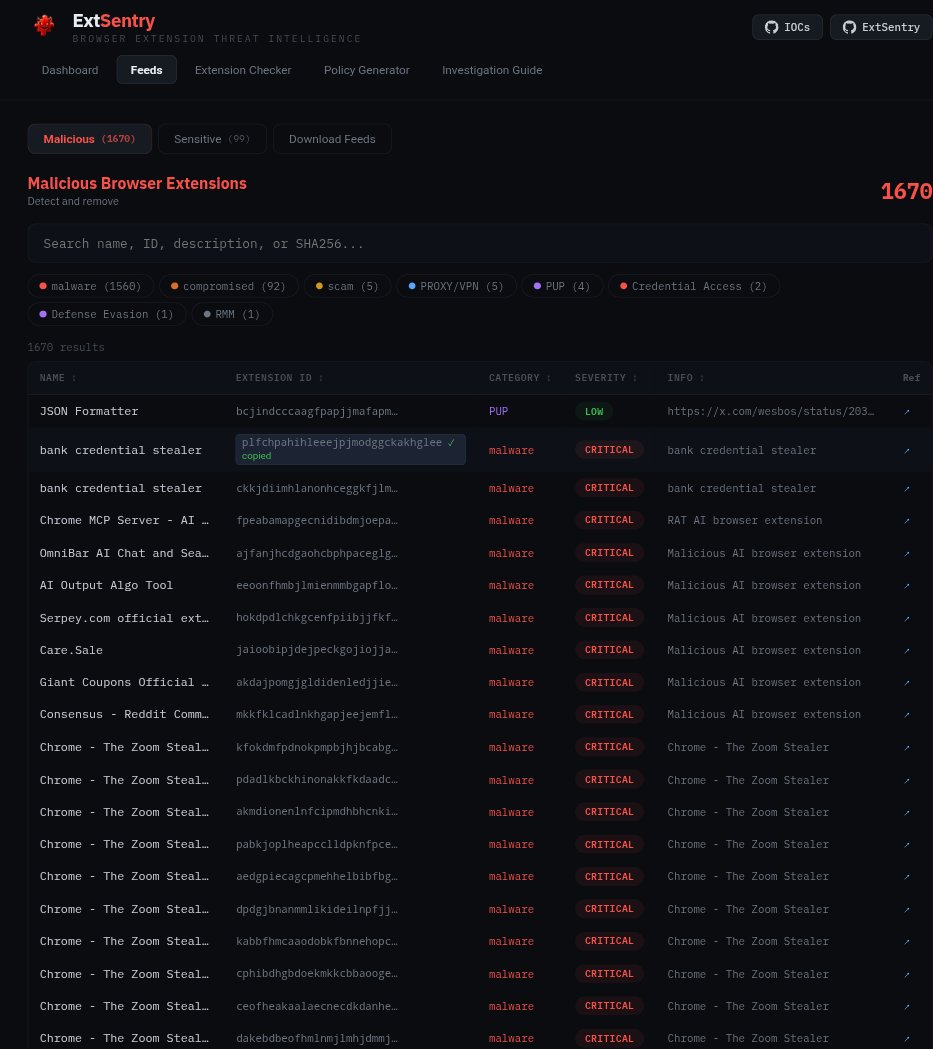The height and width of the screenshot is (1049, 933).
Task: Open reference arrow for AI Output Algo Tool
Action: point(907,585)
